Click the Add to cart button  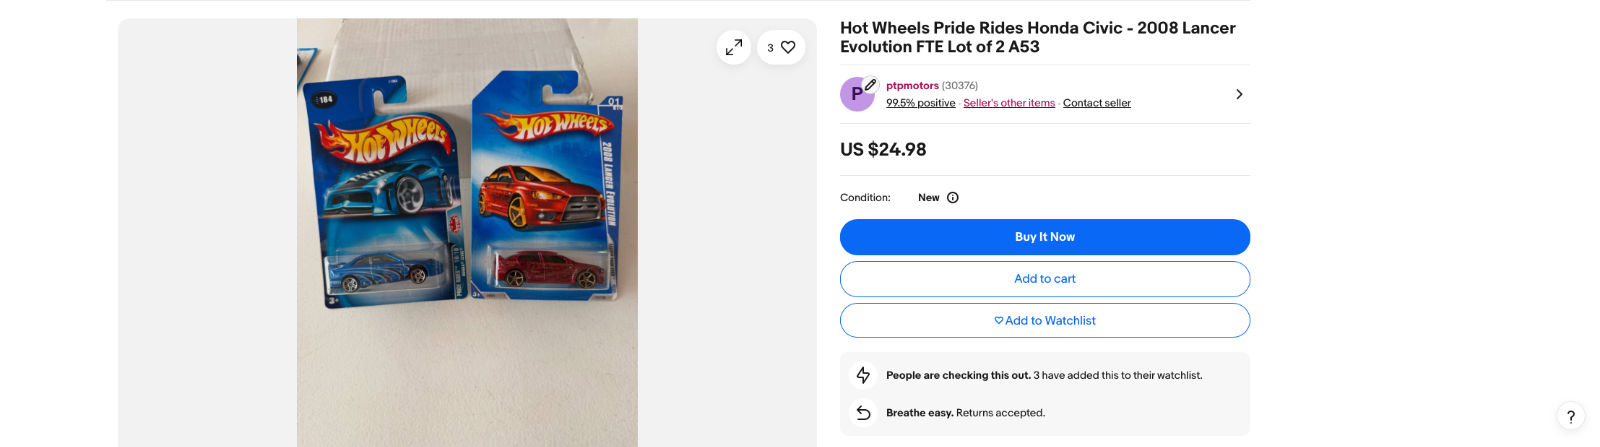[1044, 279]
